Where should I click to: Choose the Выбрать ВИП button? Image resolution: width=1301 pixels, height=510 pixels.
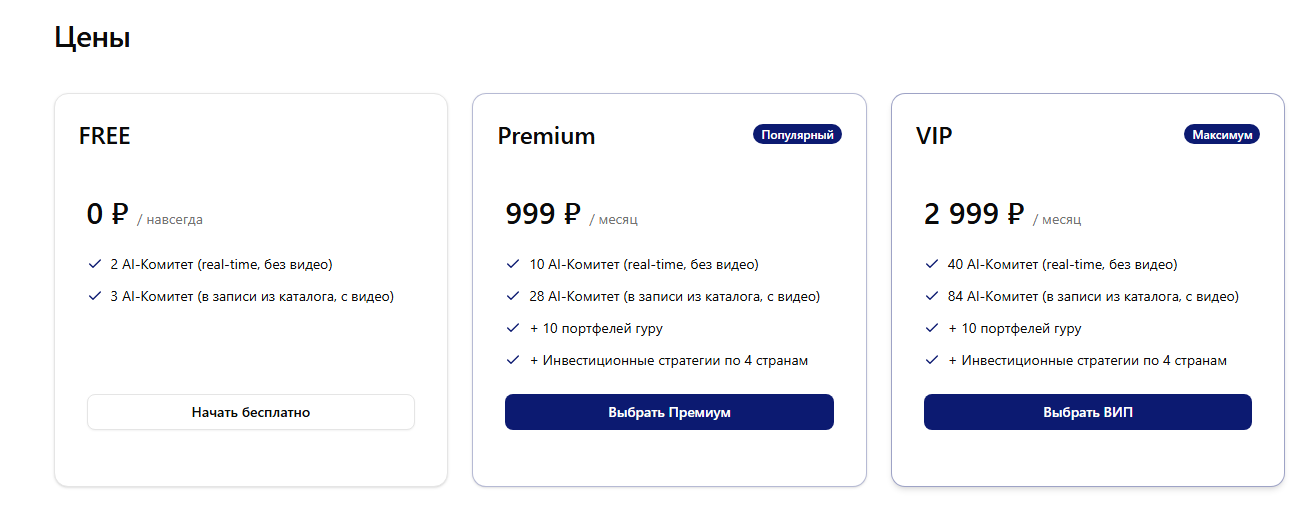1087,412
